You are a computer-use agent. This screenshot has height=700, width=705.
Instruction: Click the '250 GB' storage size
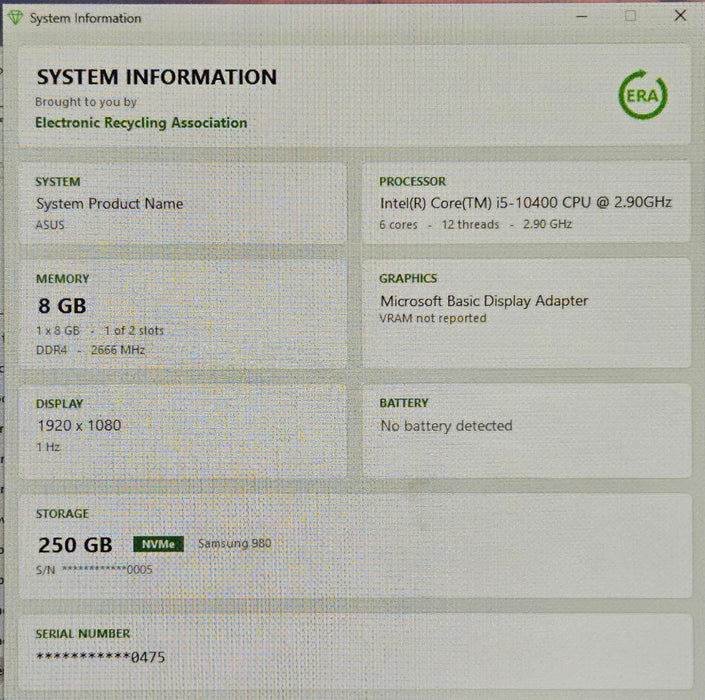pos(75,545)
